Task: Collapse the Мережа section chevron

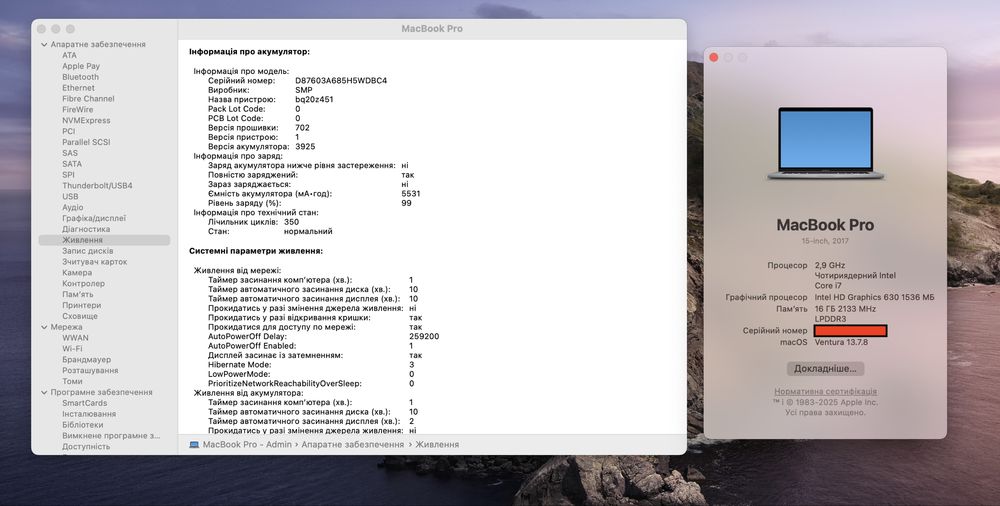Action: 44,327
